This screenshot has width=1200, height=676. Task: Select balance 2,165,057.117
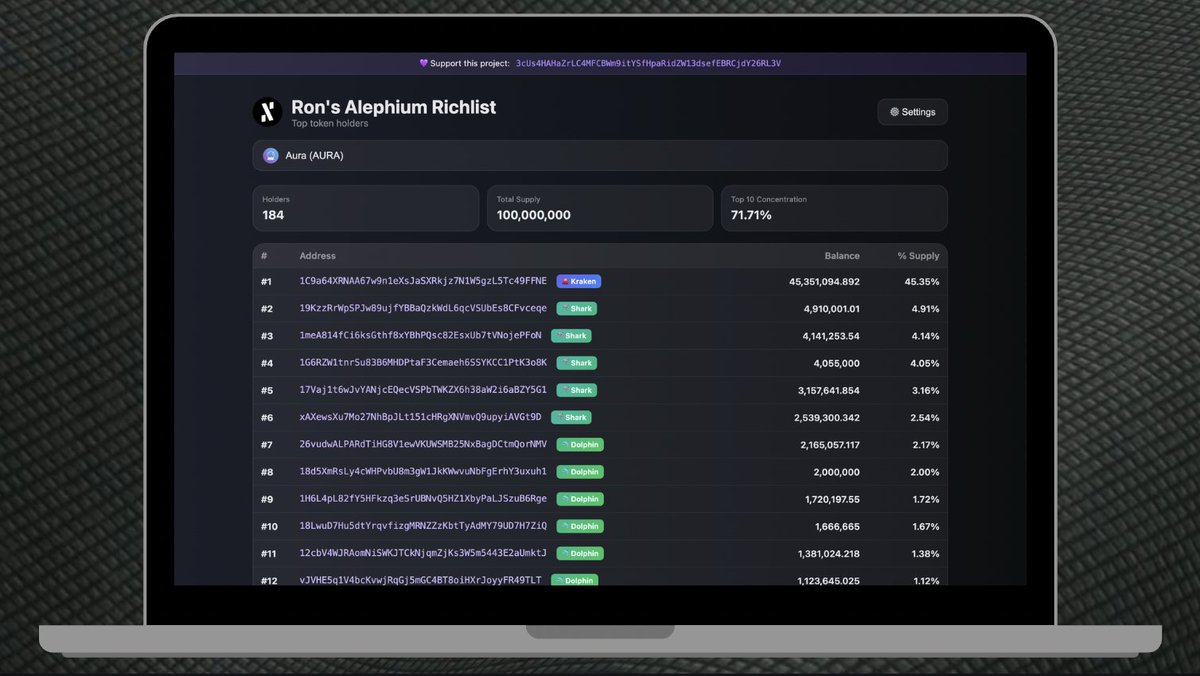click(x=830, y=445)
